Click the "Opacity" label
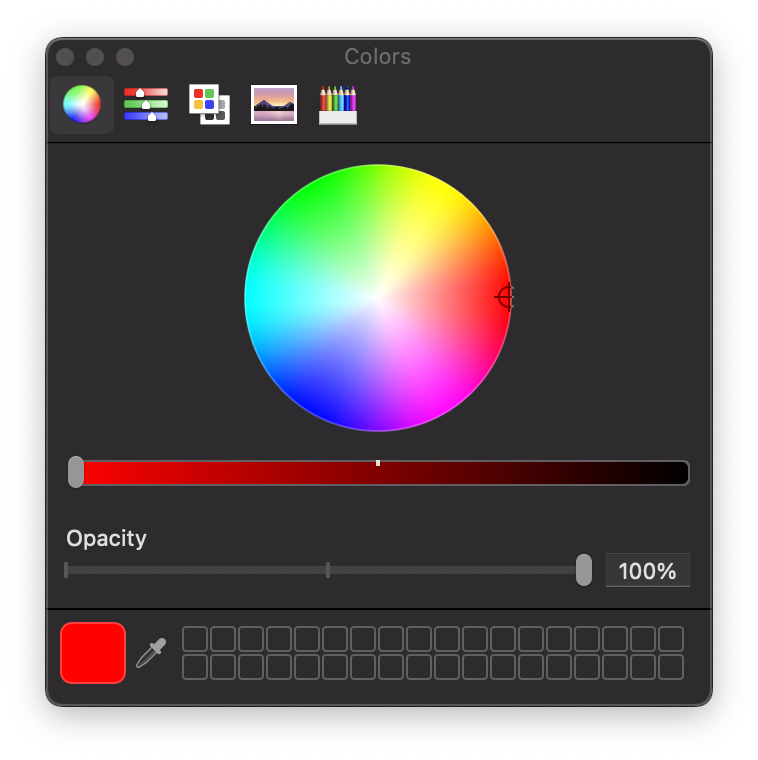 (x=106, y=538)
